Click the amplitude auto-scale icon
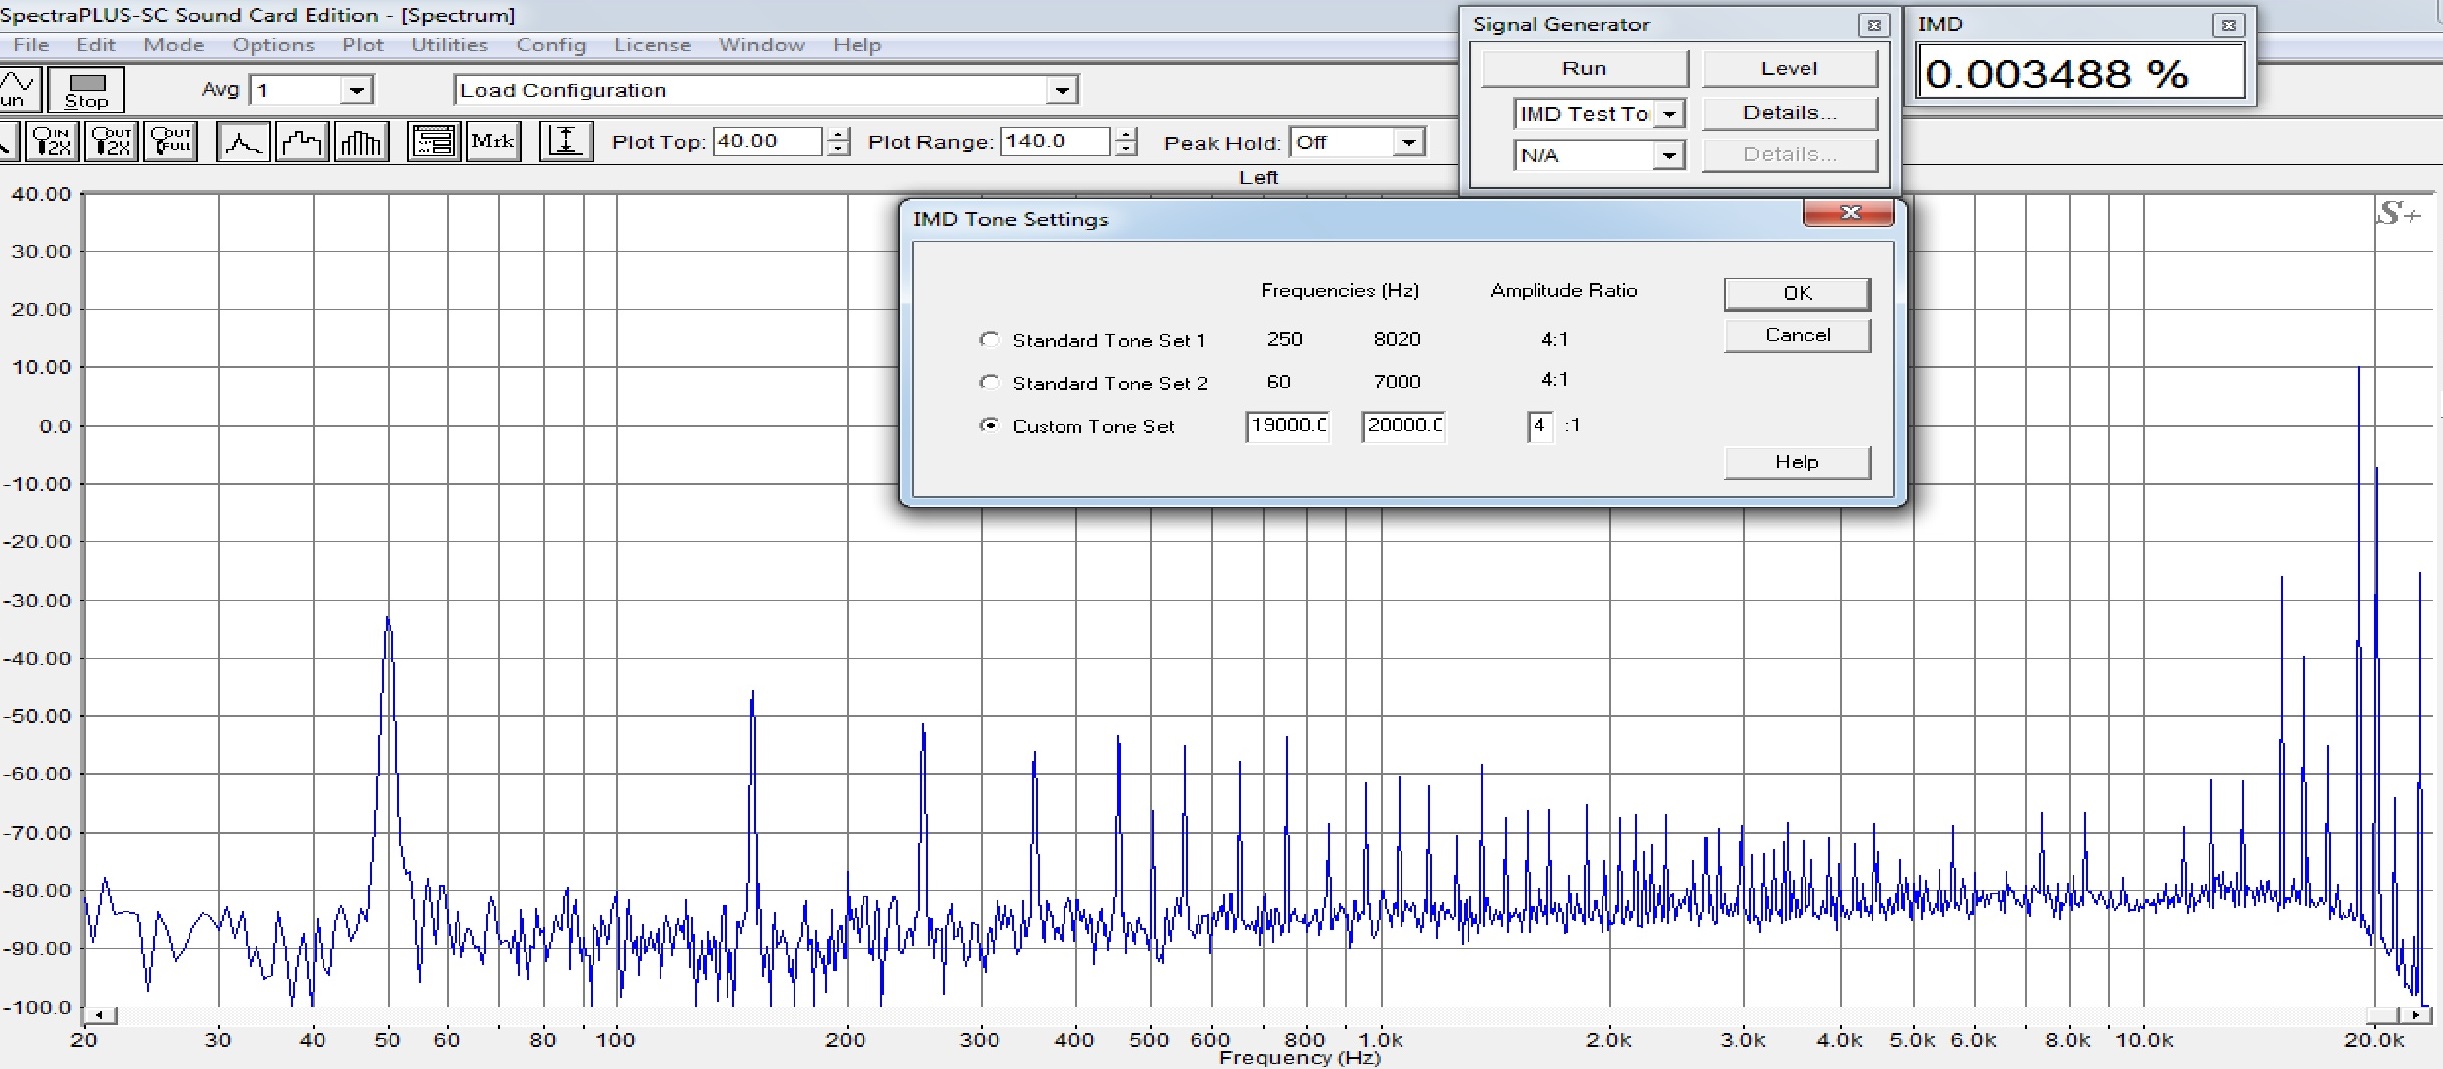 click(x=566, y=142)
